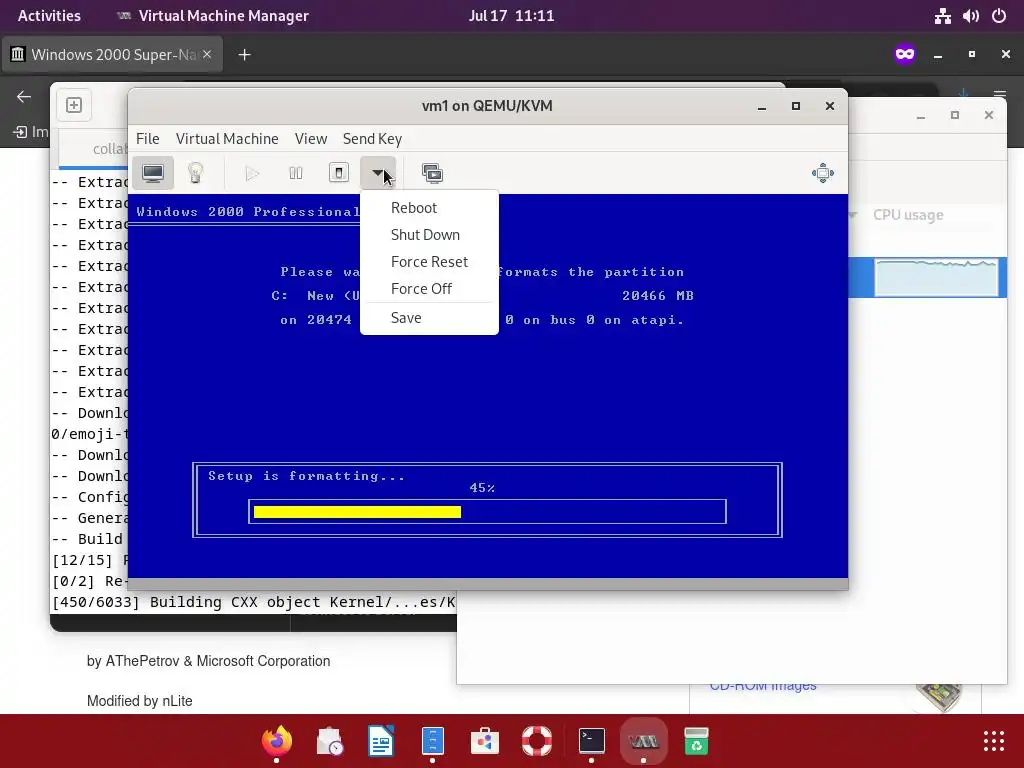The width and height of the screenshot is (1024, 768).
Task: Open the clock and calendar panel
Action: coord(511,16)
